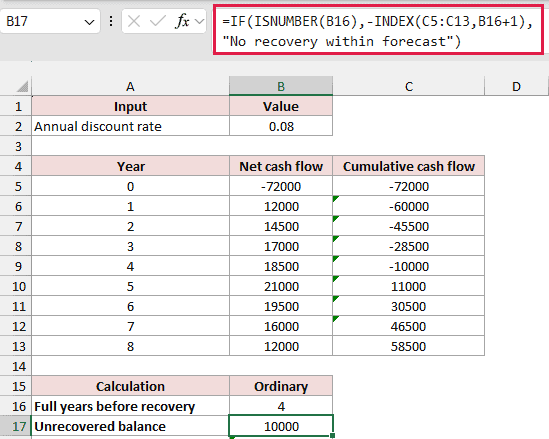Click the Insert Function fx icon
Screen dimensions: 549x439
click(x=182, y=21)
